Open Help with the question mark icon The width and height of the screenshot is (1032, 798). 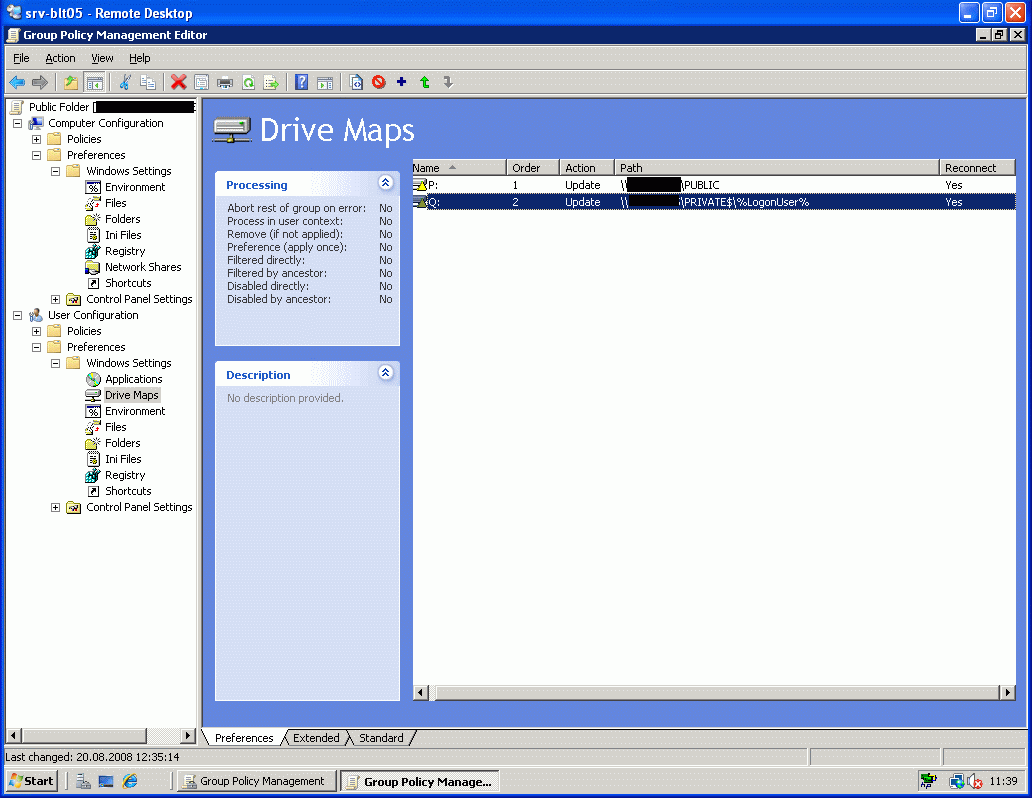[x=301, y=82]
